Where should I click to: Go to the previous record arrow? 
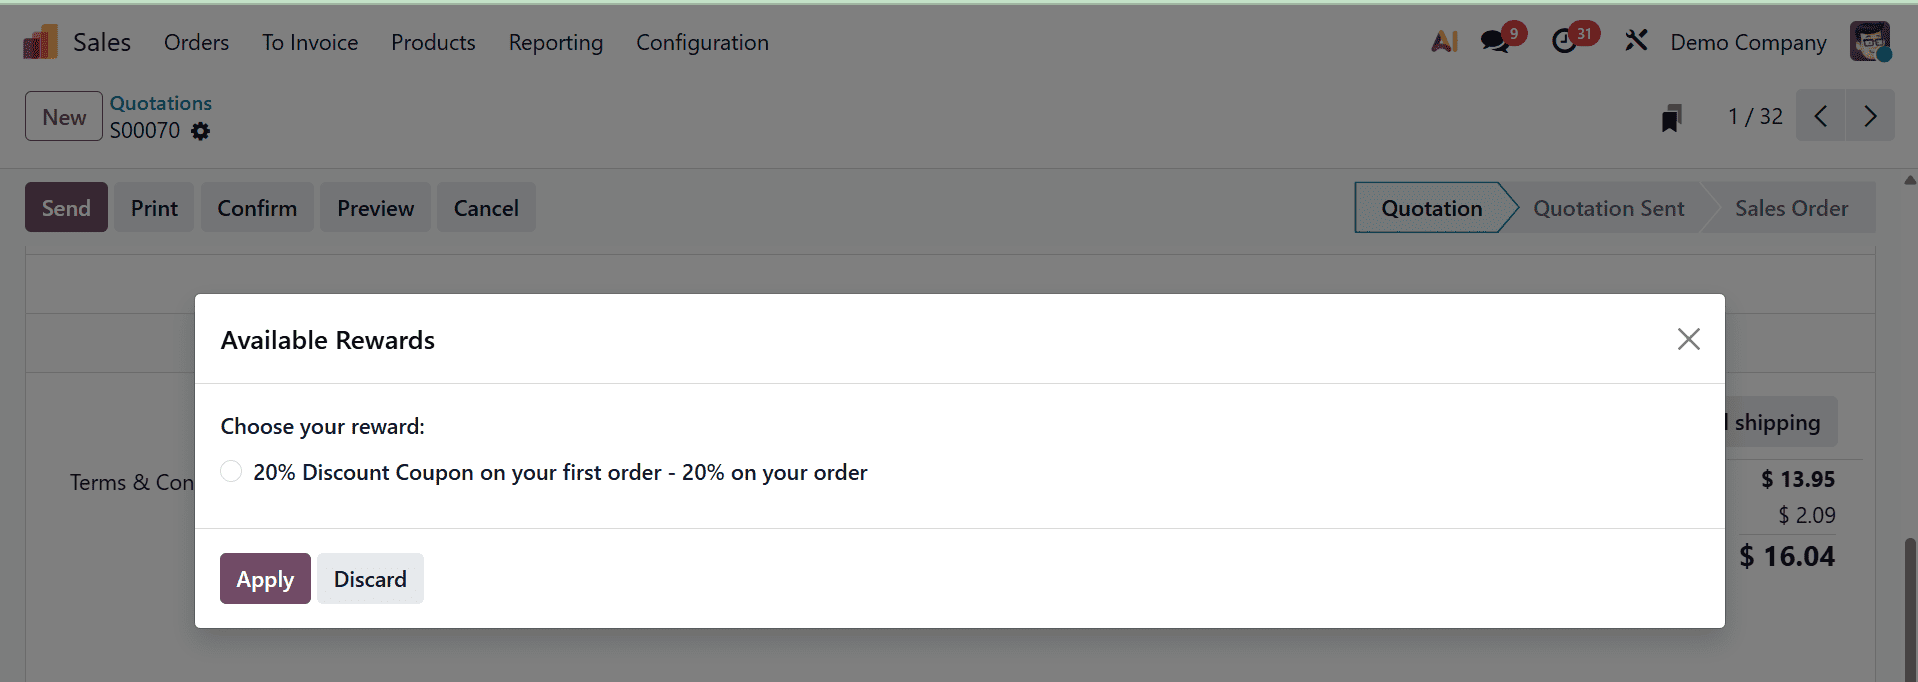tap(1820, 116)
